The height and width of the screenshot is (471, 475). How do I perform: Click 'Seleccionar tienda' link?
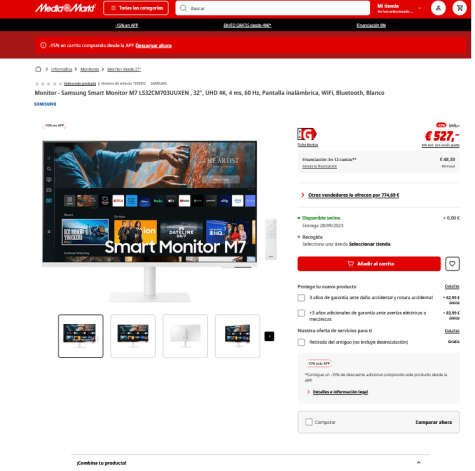tap(369, 244)
